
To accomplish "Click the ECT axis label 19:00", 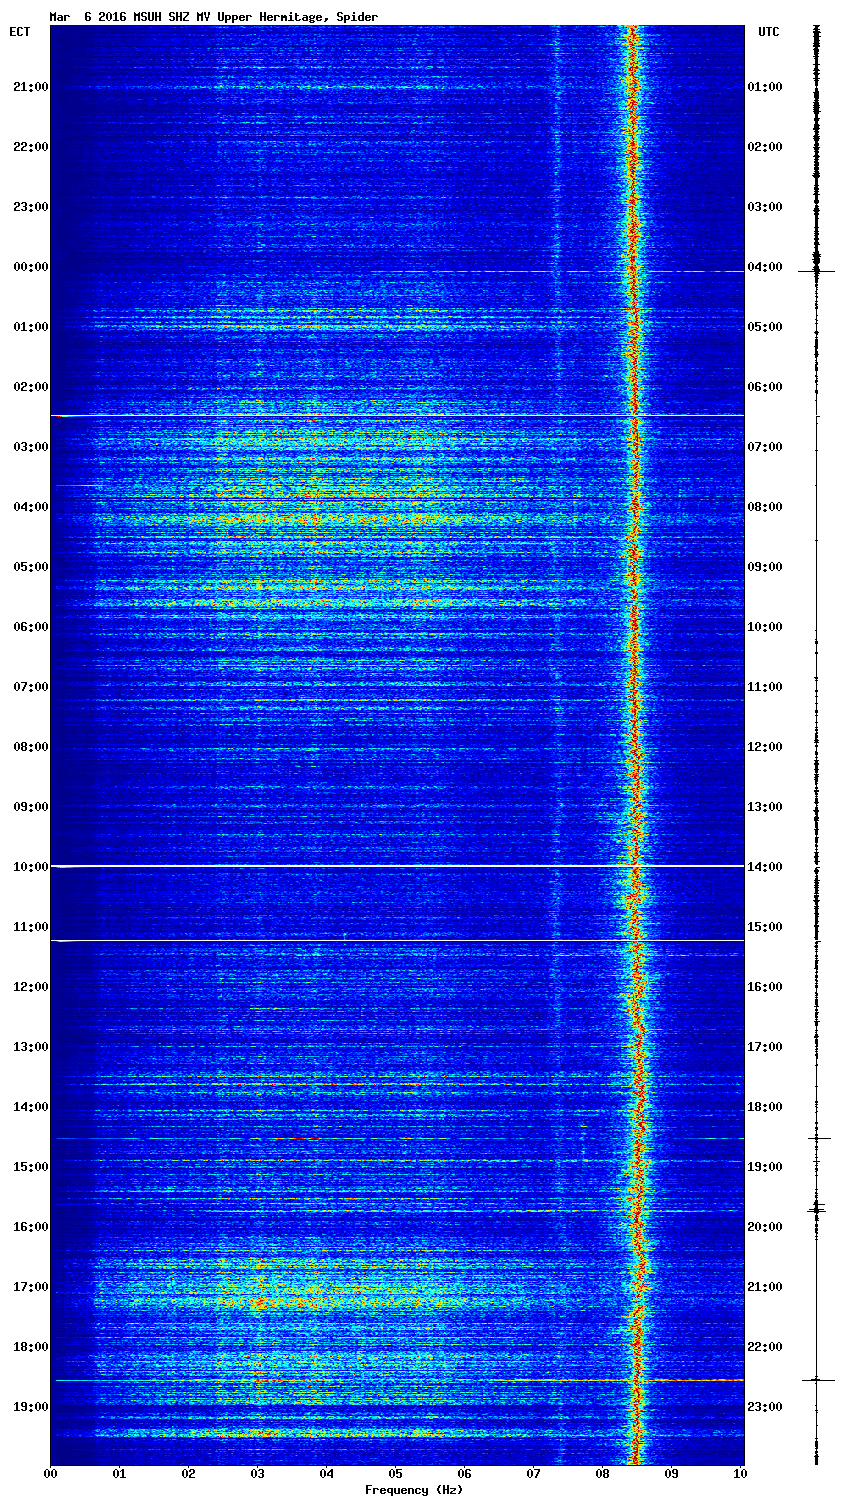I will [x=30, y=1407].
